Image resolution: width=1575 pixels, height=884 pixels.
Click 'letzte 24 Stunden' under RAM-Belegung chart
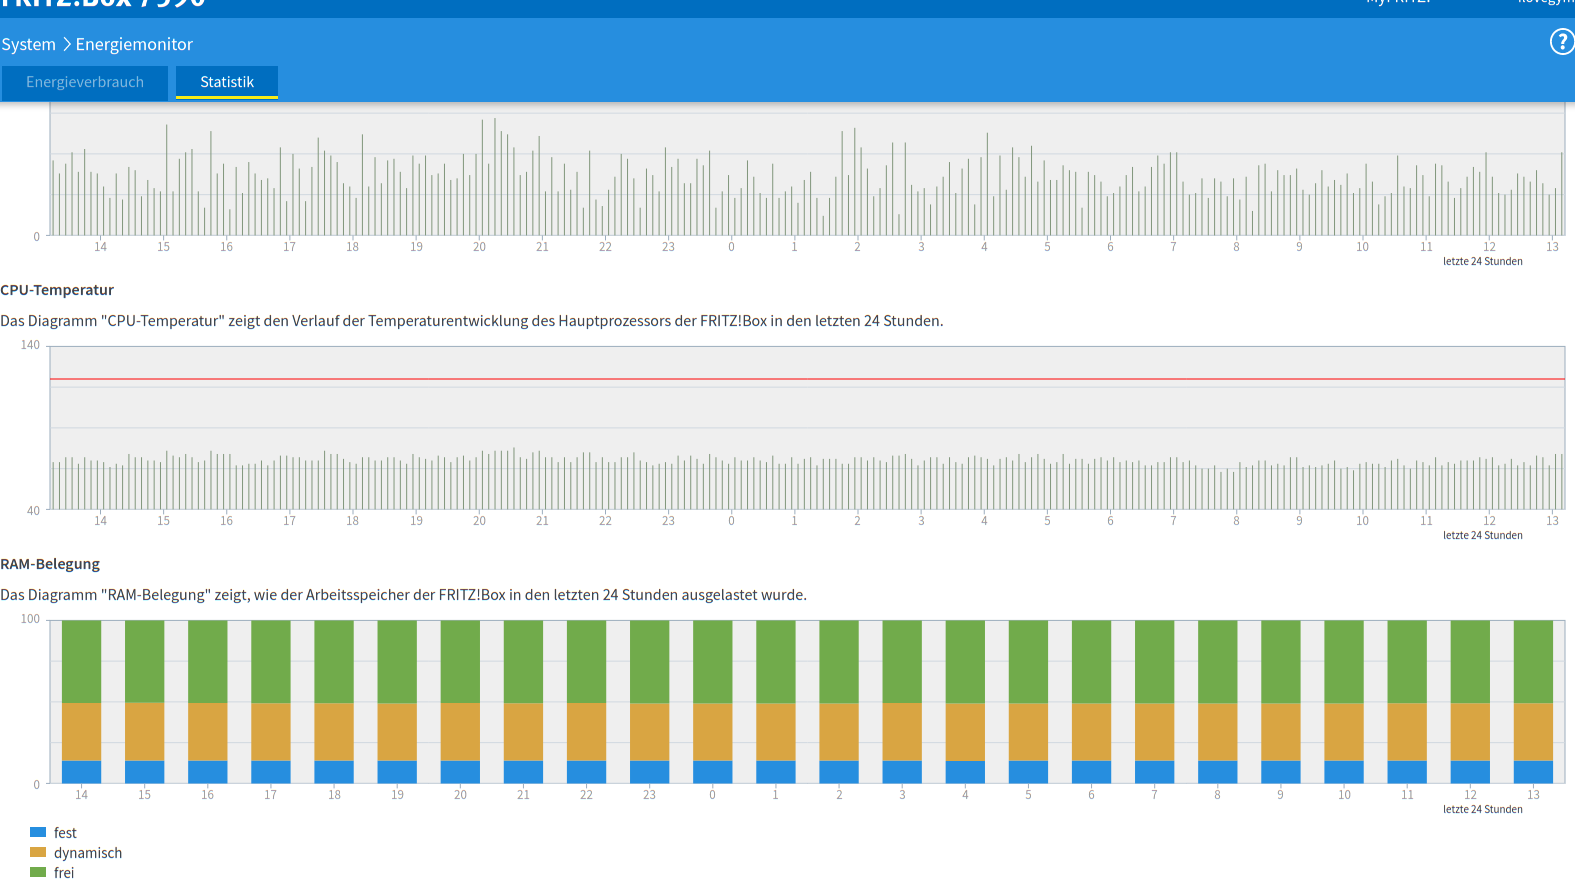(x=1482, y=810)
